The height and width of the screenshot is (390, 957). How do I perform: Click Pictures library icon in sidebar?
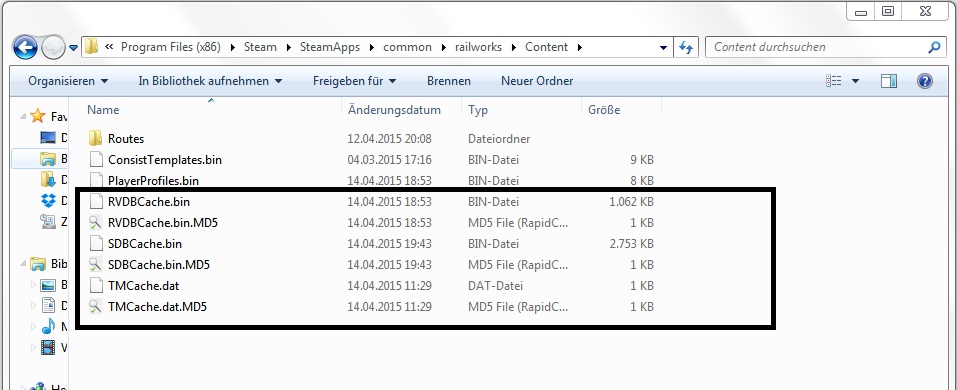pos(48,285)
